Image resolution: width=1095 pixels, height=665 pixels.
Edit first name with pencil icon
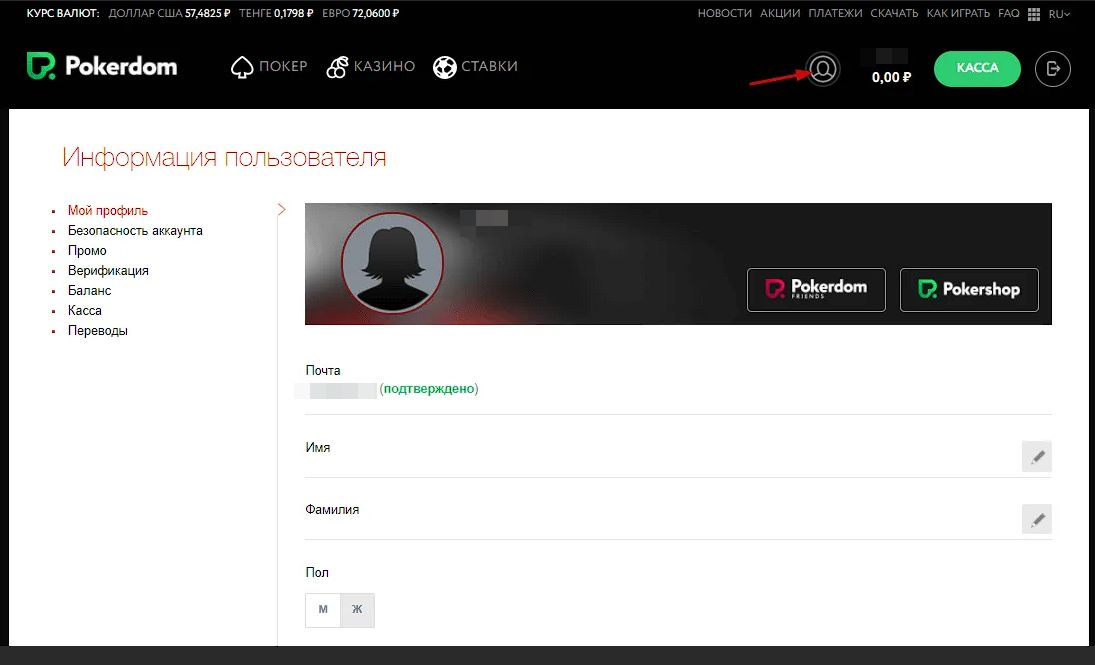tap(1037, 457)
